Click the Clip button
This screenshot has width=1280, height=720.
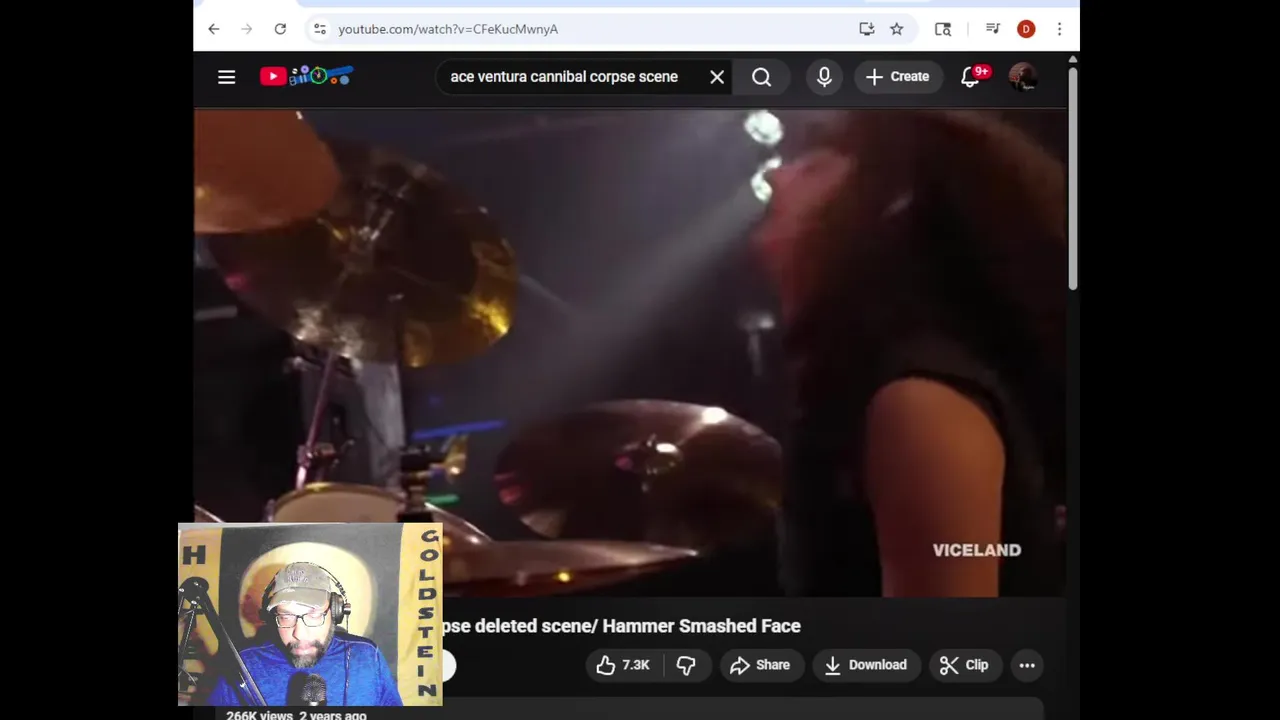coord(964,665)
